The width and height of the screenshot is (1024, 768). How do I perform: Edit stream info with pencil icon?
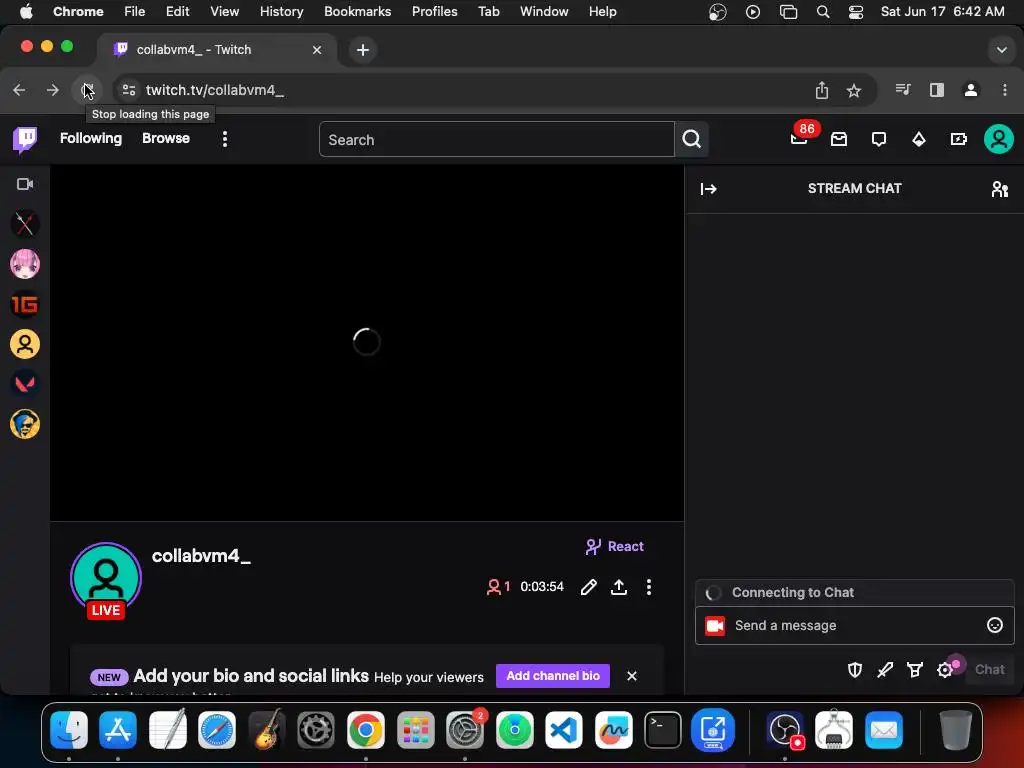[x=588, y=587]
